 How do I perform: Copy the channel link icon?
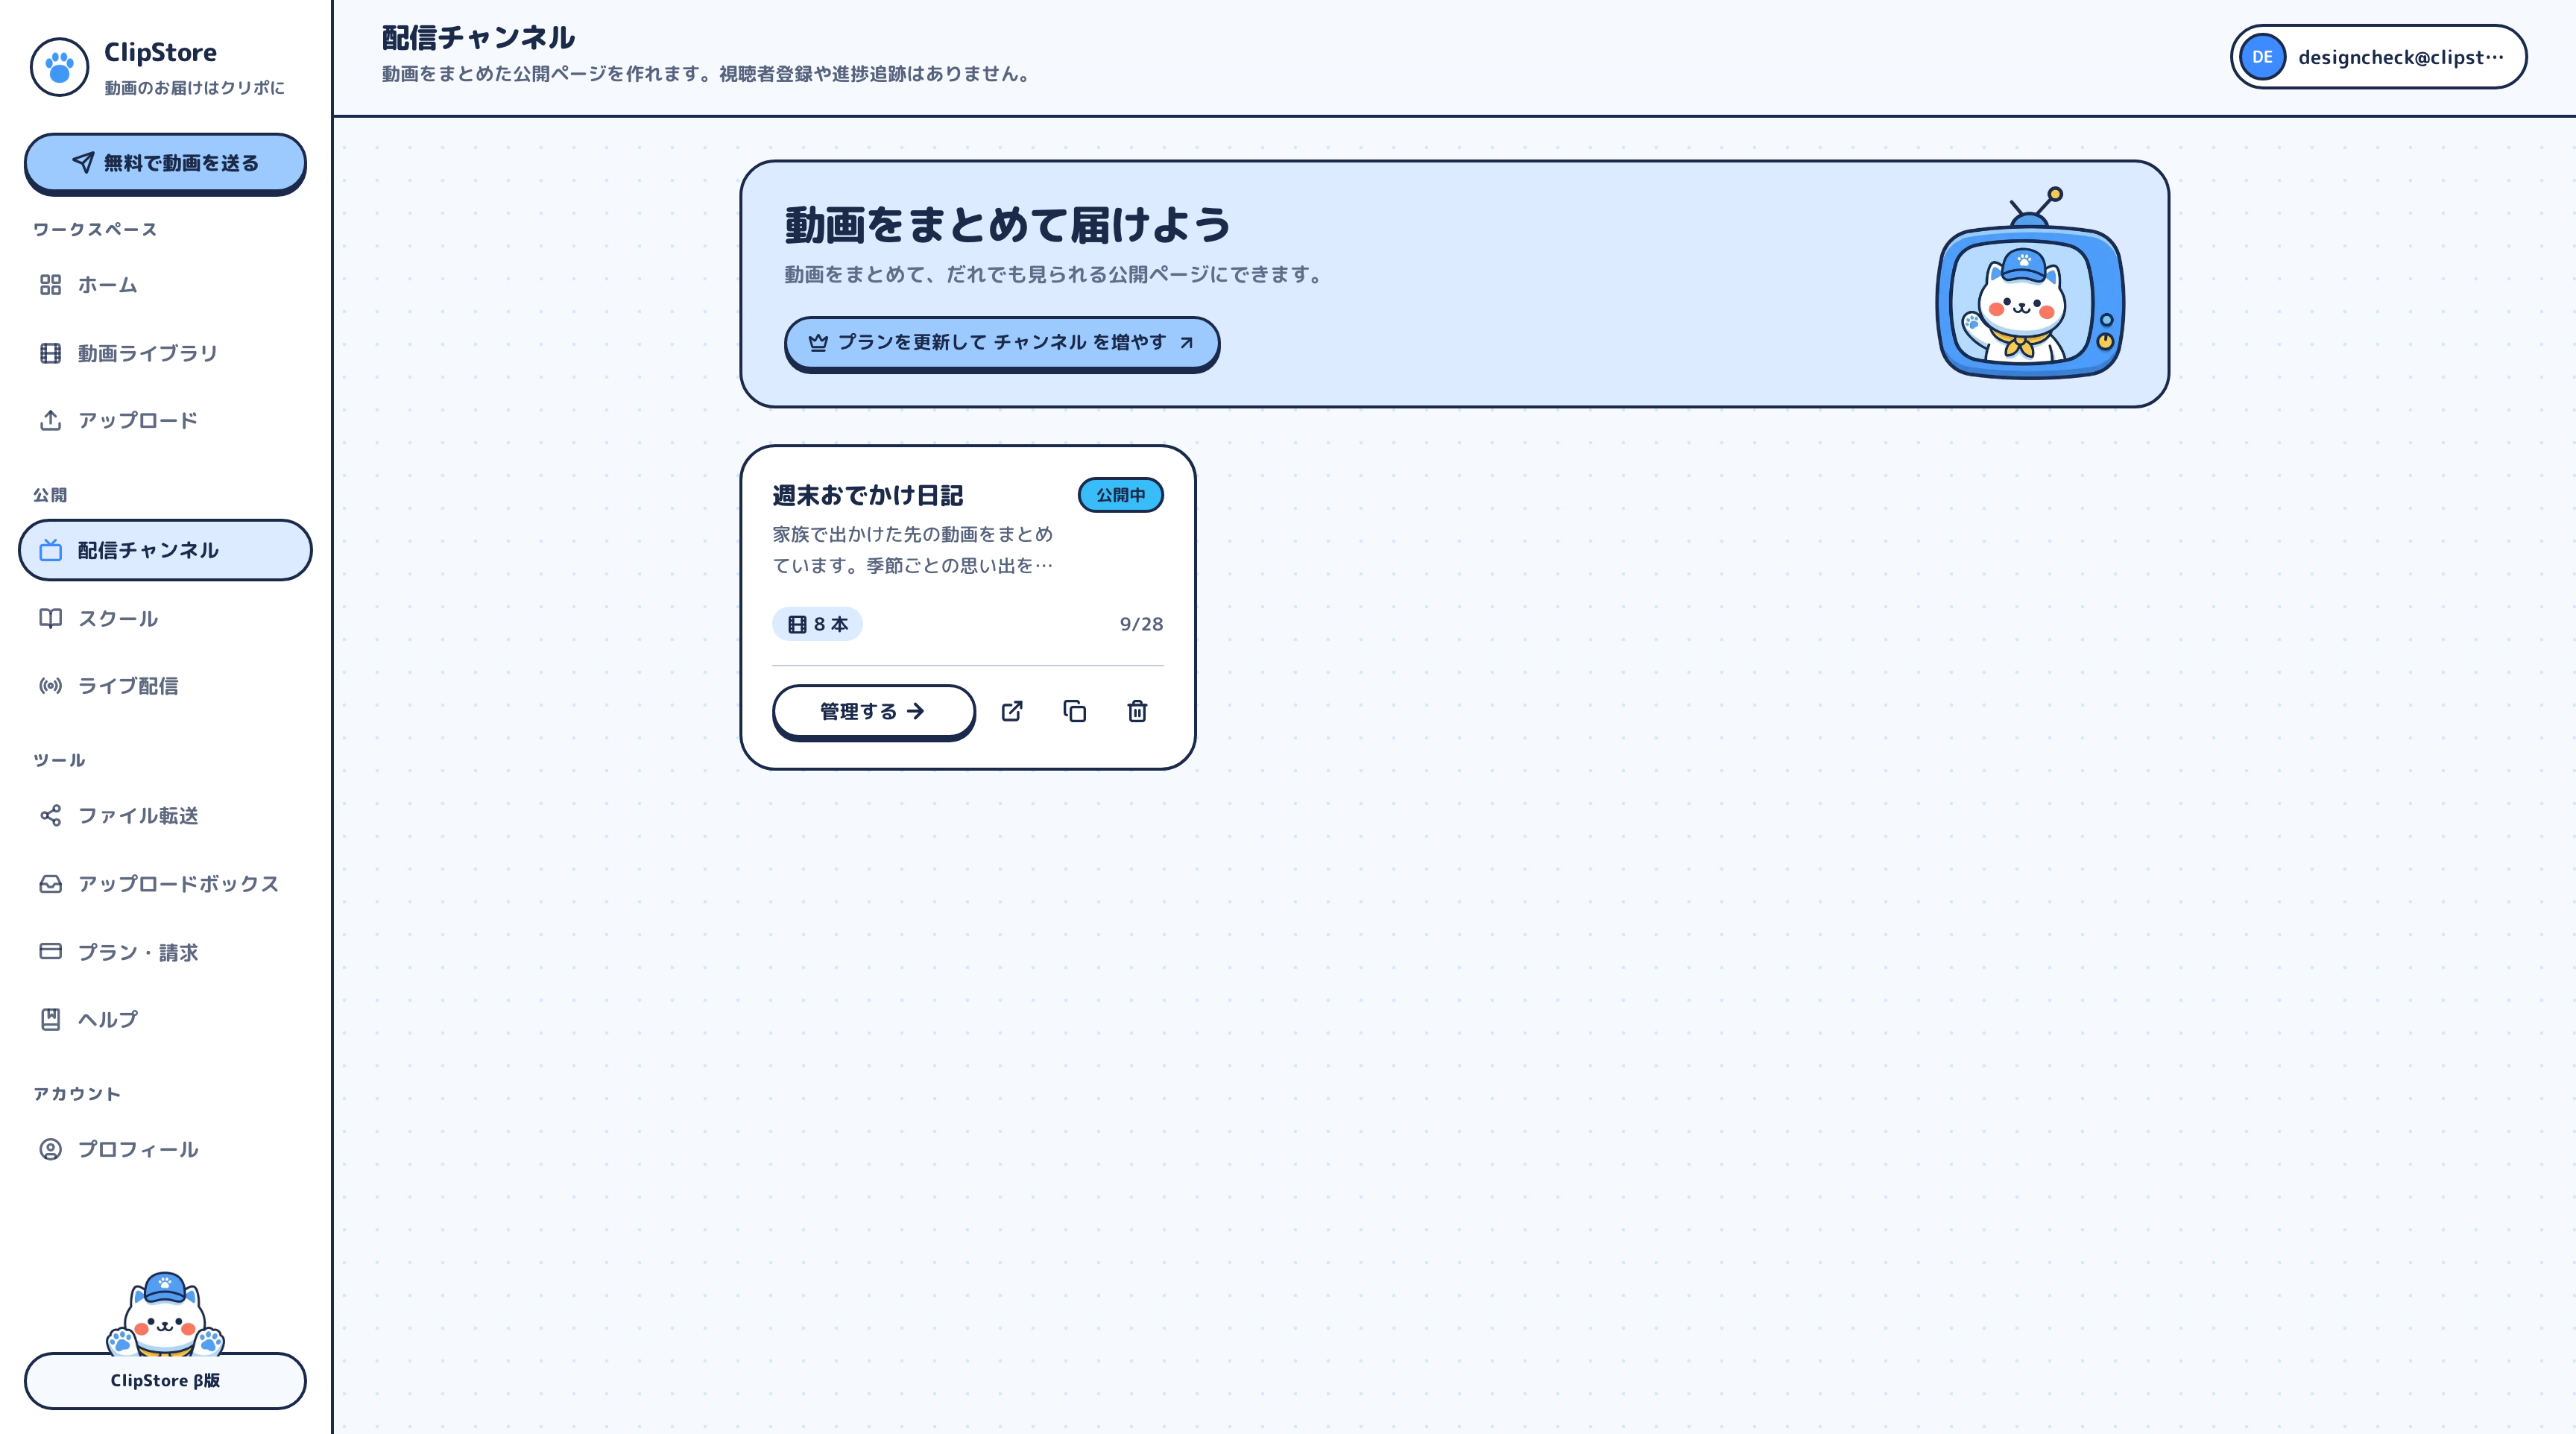(x=1075, y=711)
